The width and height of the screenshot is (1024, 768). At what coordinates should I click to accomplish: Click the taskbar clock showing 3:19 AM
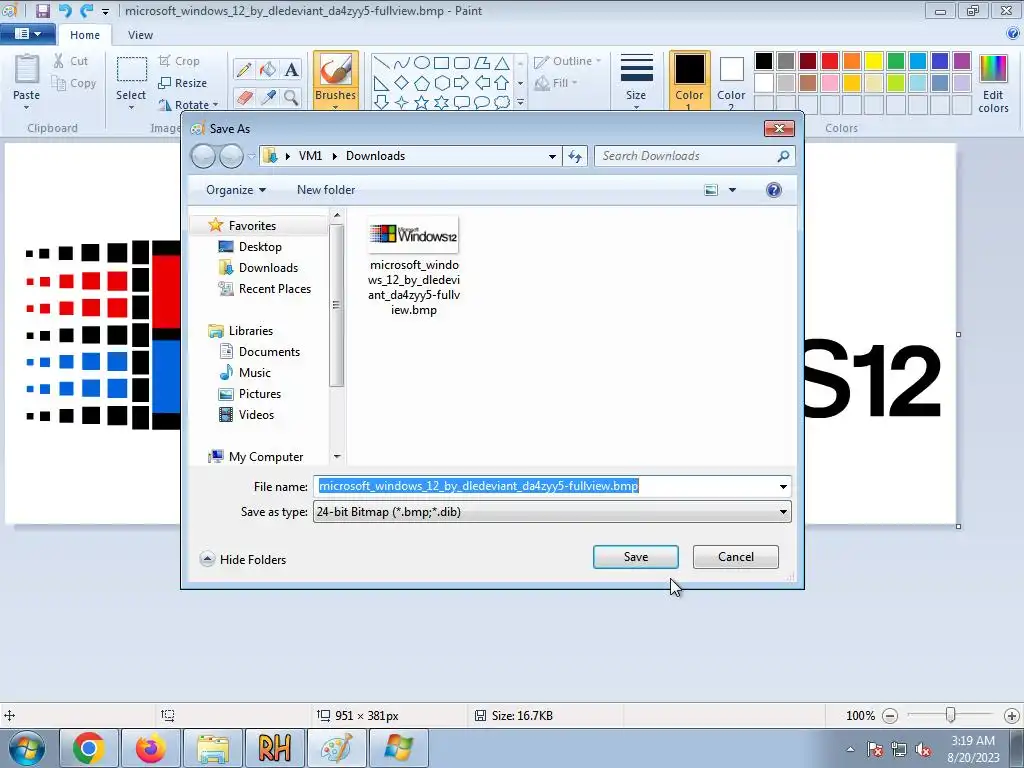point(973,749)
